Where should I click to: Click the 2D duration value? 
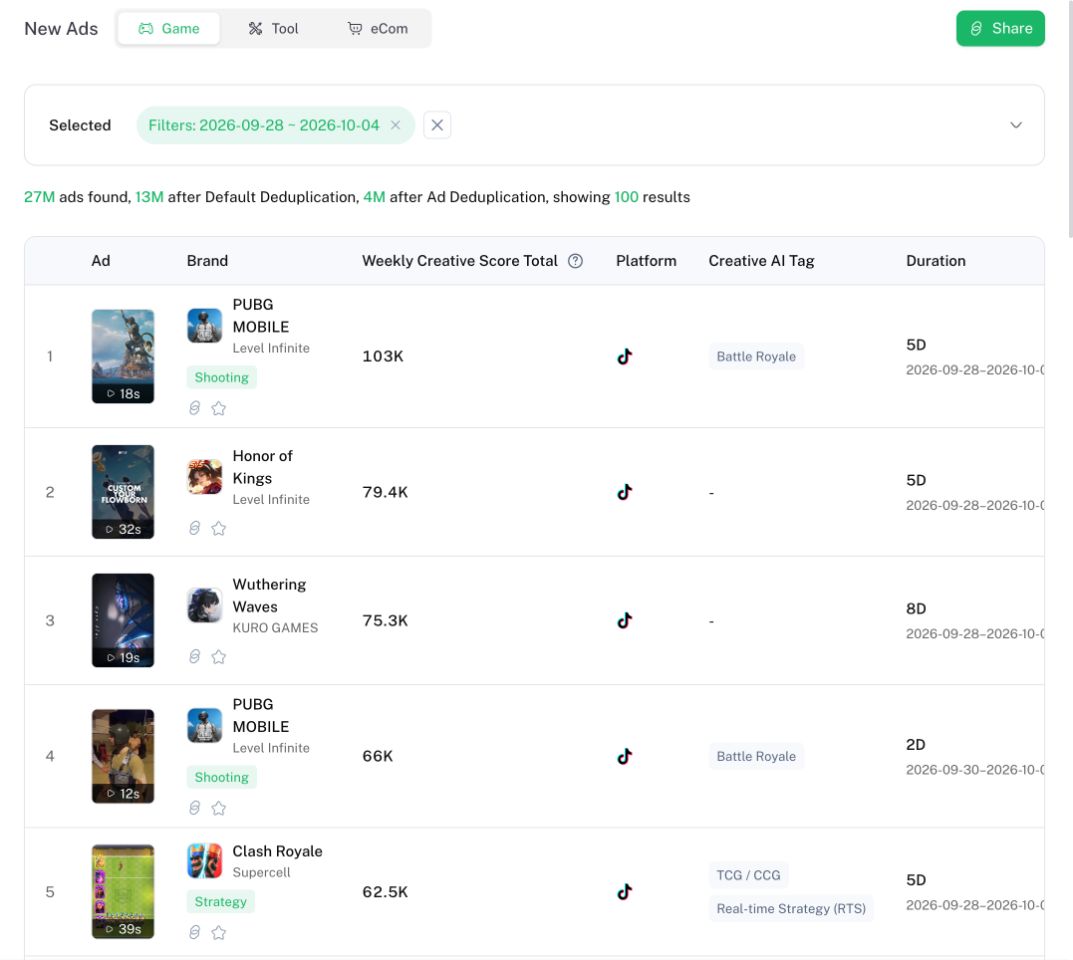click(916, 744)
